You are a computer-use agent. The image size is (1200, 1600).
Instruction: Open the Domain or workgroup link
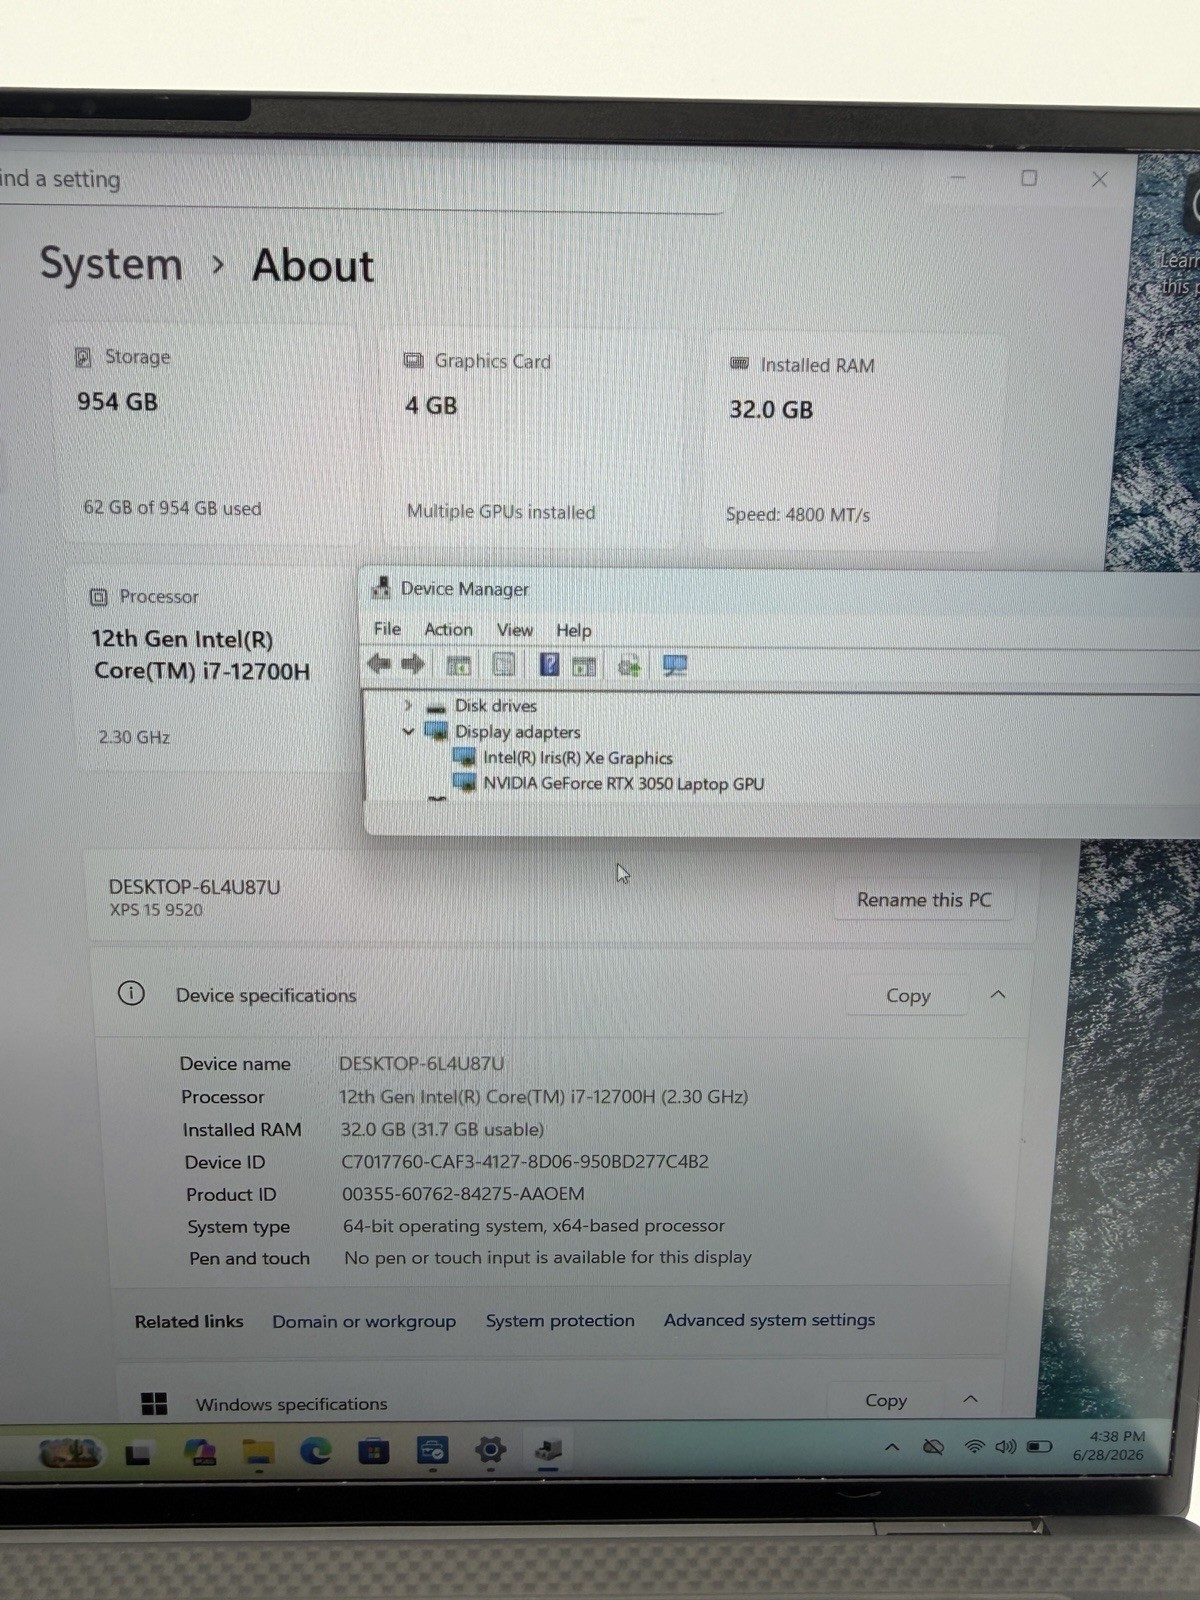click(364, 1321)
